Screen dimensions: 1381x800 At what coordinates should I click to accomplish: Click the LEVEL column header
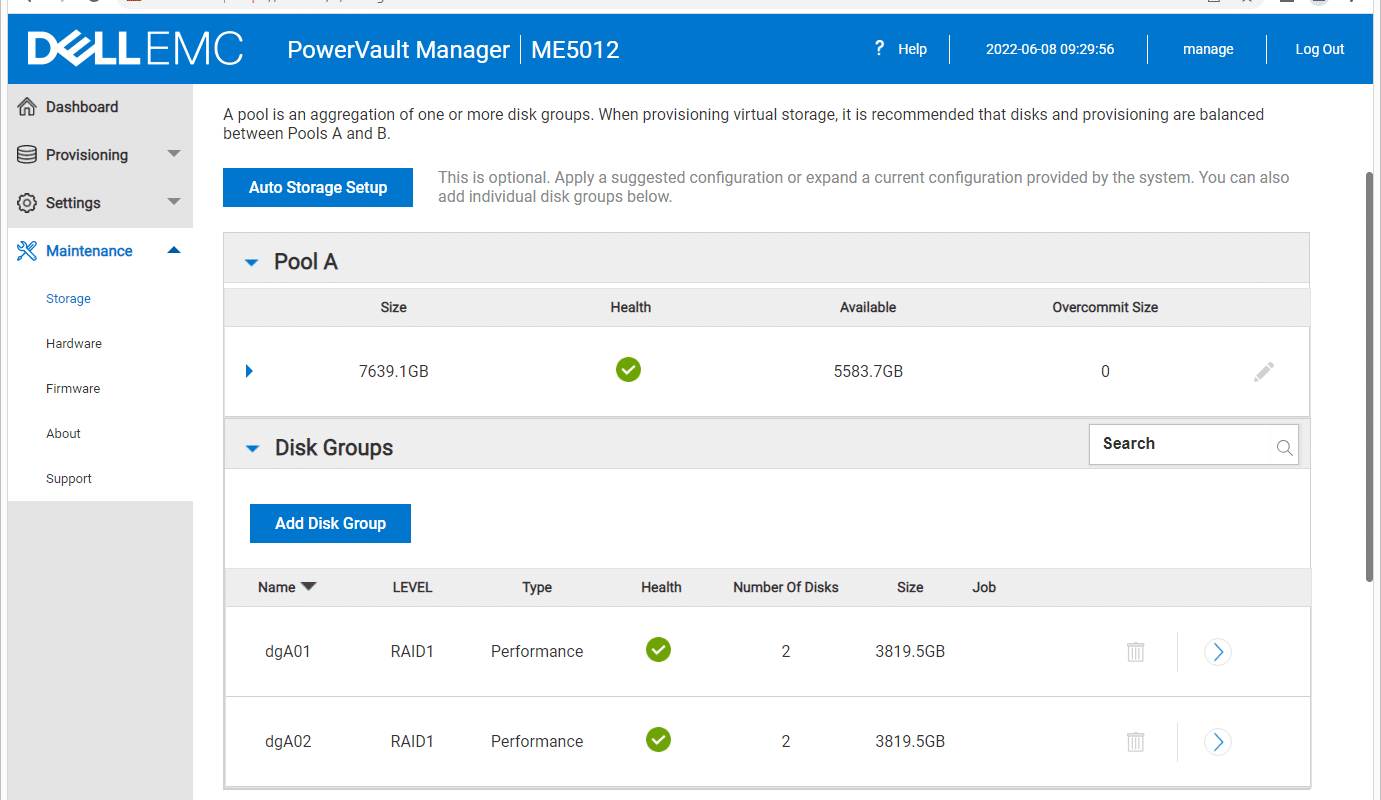tap(412, 587)
